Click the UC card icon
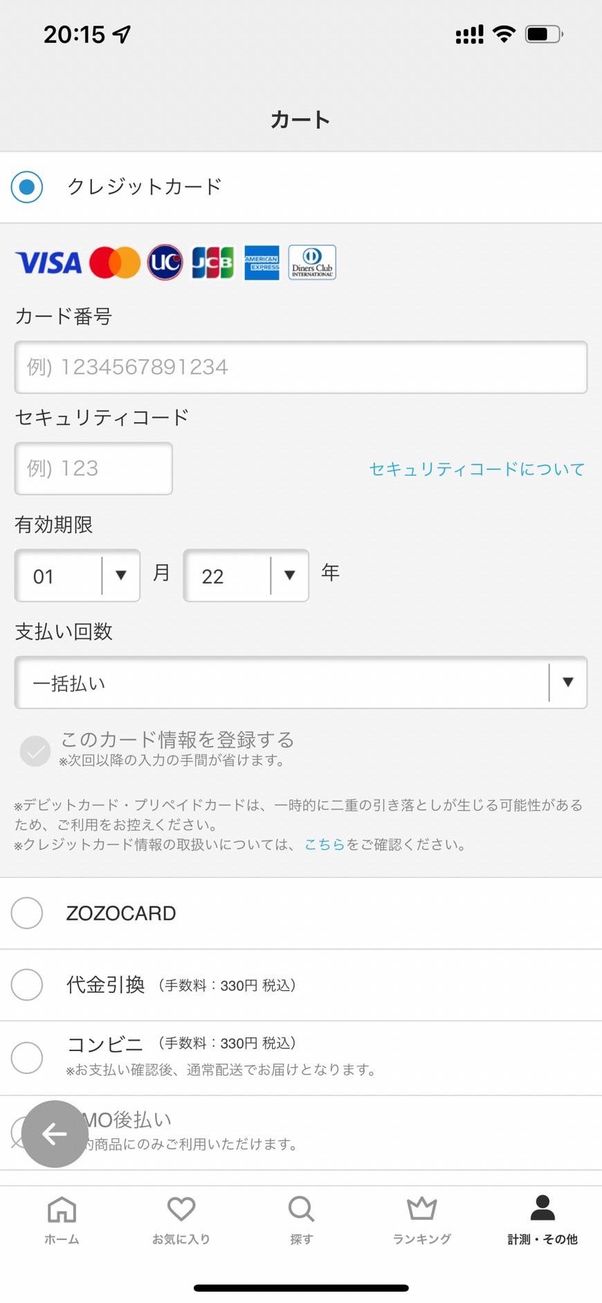 [164, 262]
